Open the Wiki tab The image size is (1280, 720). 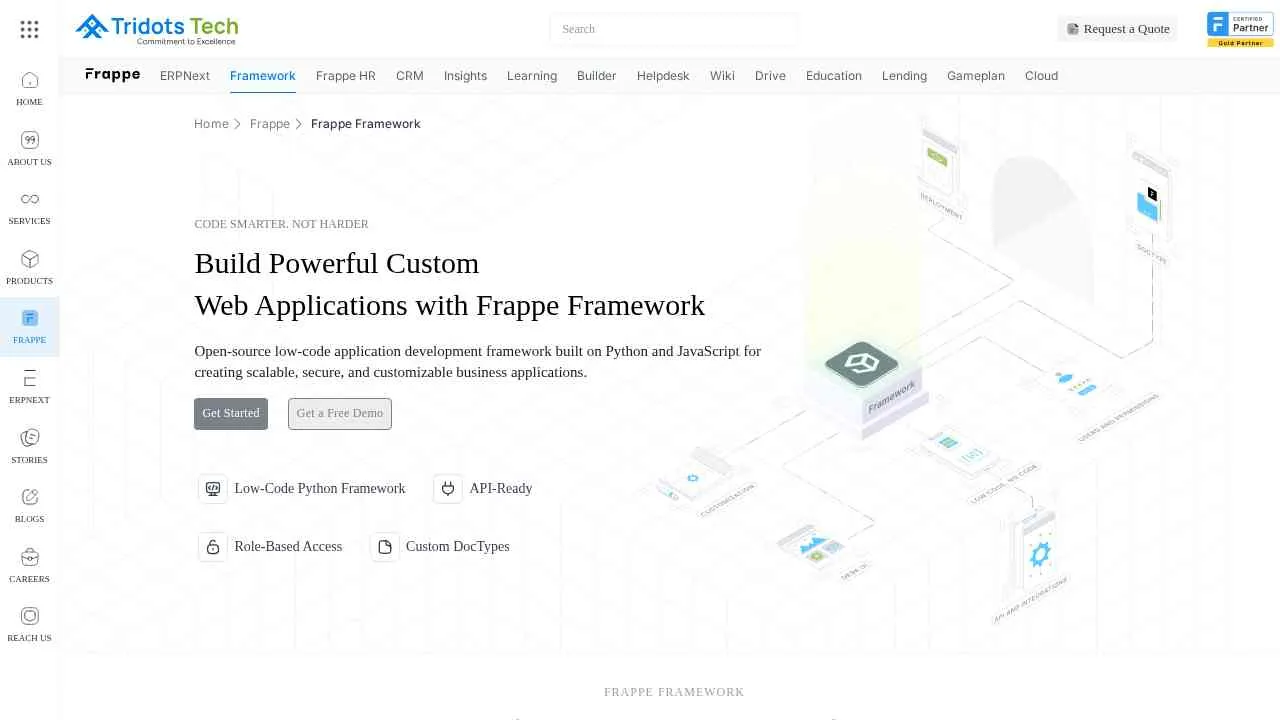(722, 76)
